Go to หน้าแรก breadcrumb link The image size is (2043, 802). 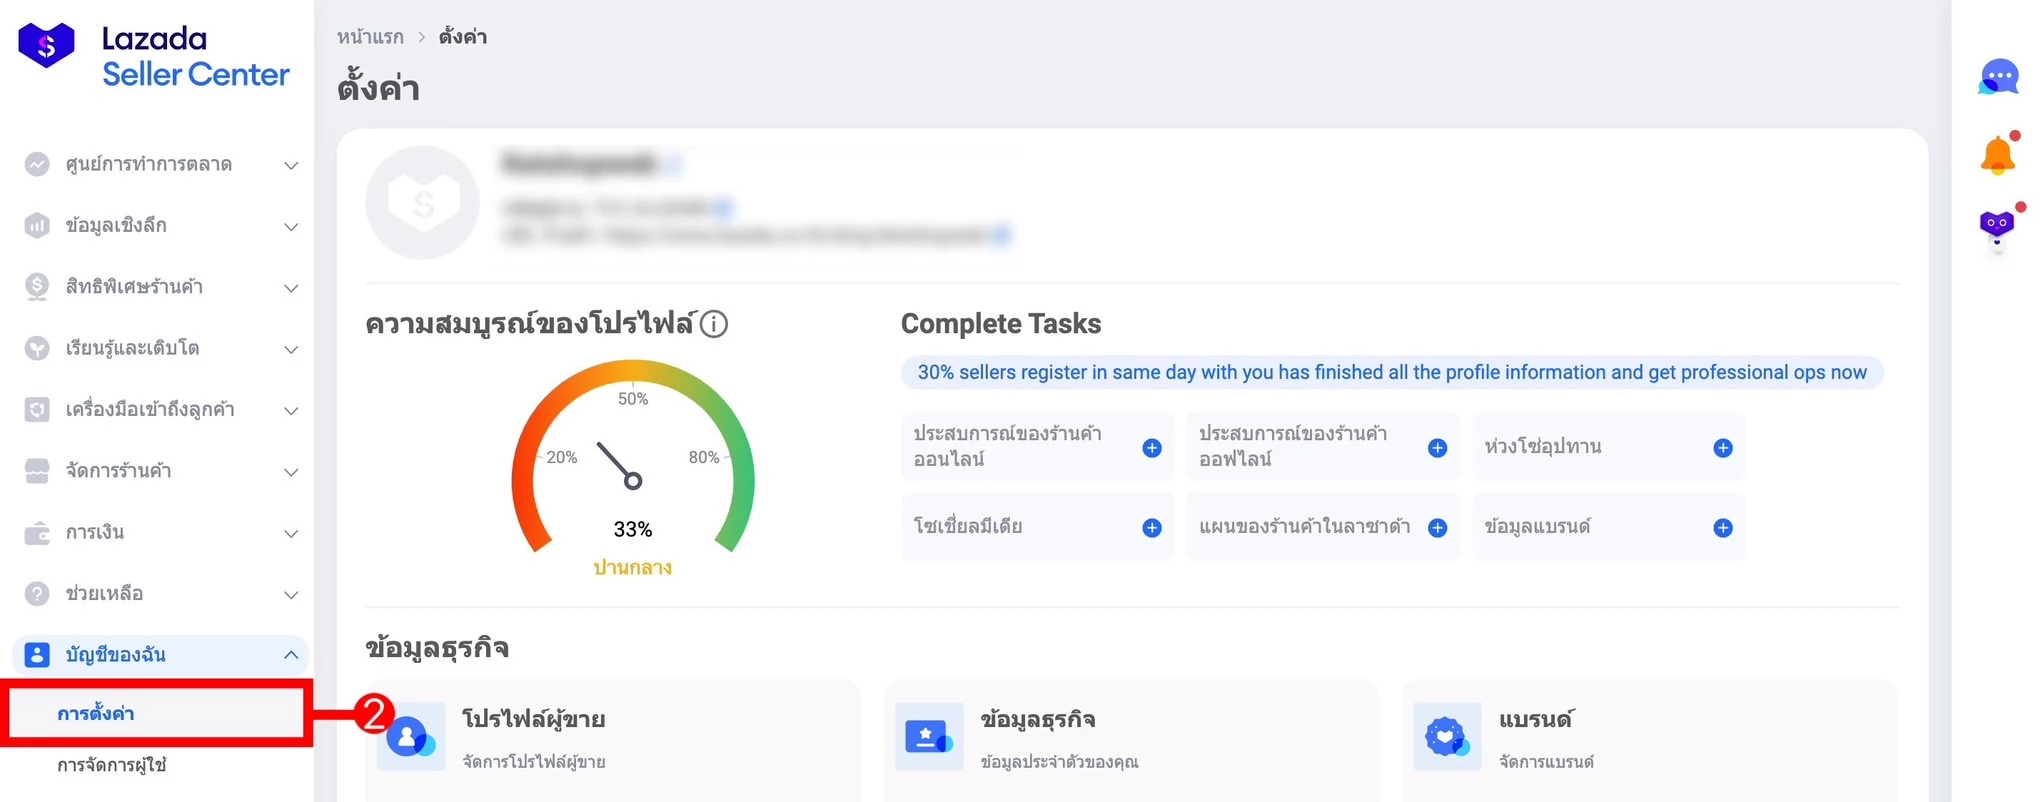(370, 37)
